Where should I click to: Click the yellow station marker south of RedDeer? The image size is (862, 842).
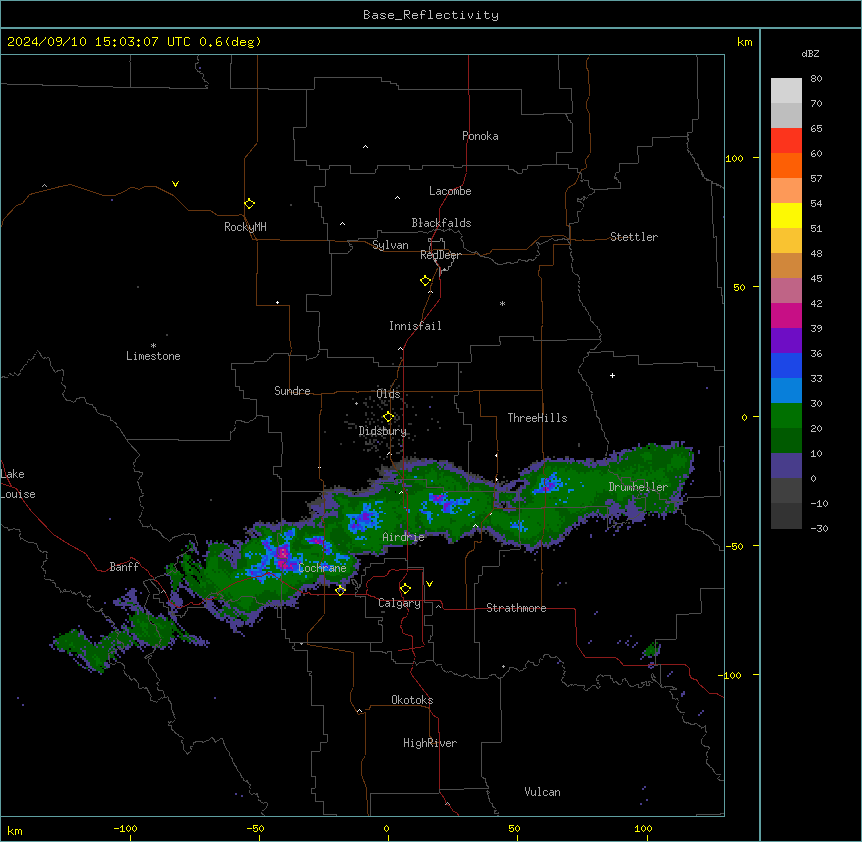tap(426, 281)
